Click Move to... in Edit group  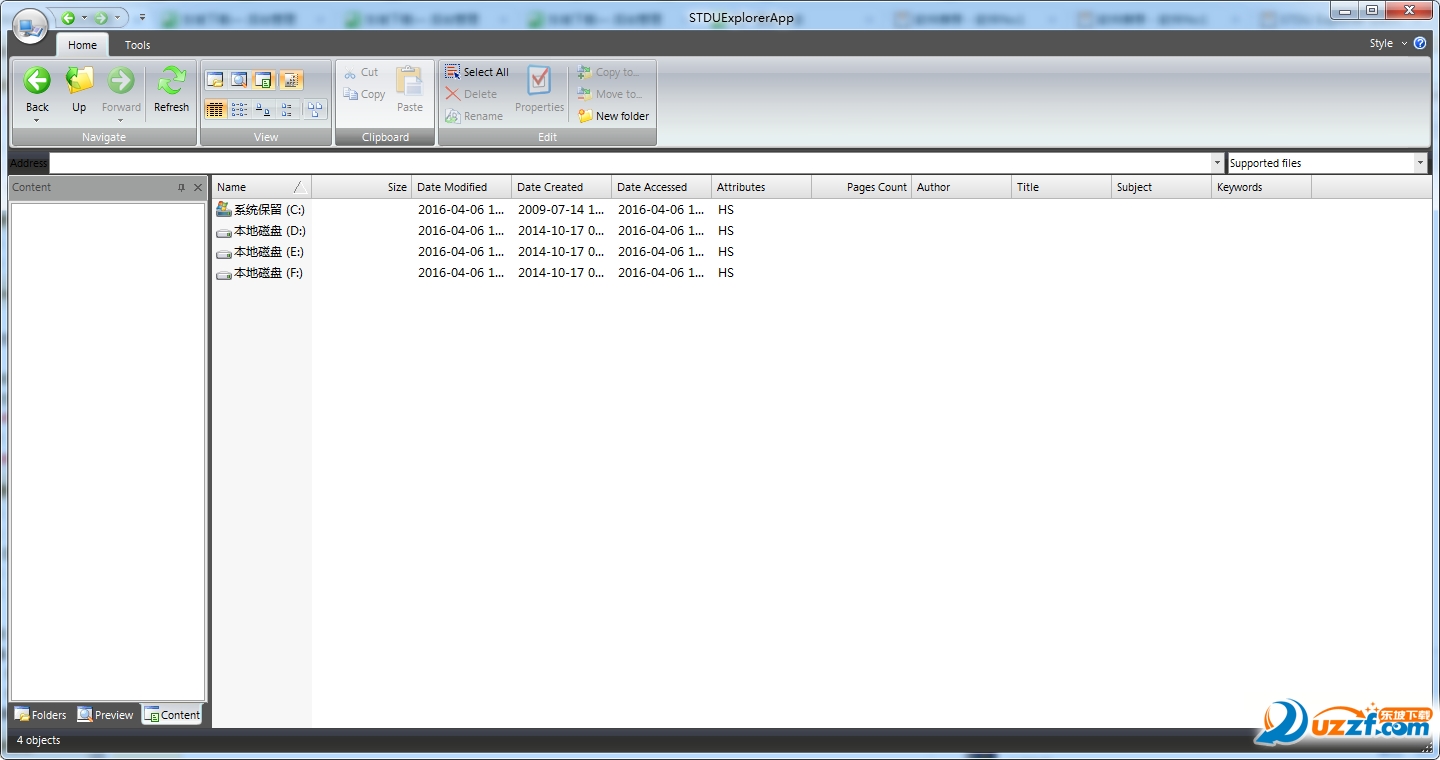click(609, 94)
